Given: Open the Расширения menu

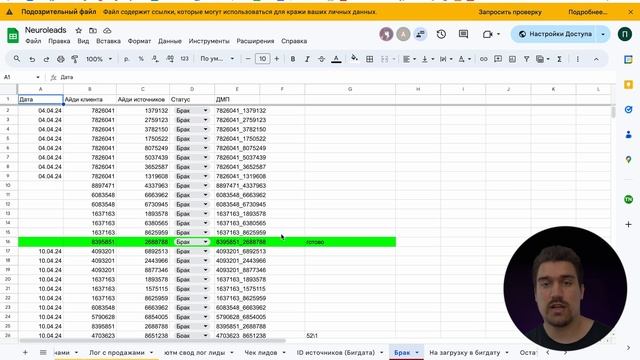Looking at the screenshot, I should (x=256, y=41).
